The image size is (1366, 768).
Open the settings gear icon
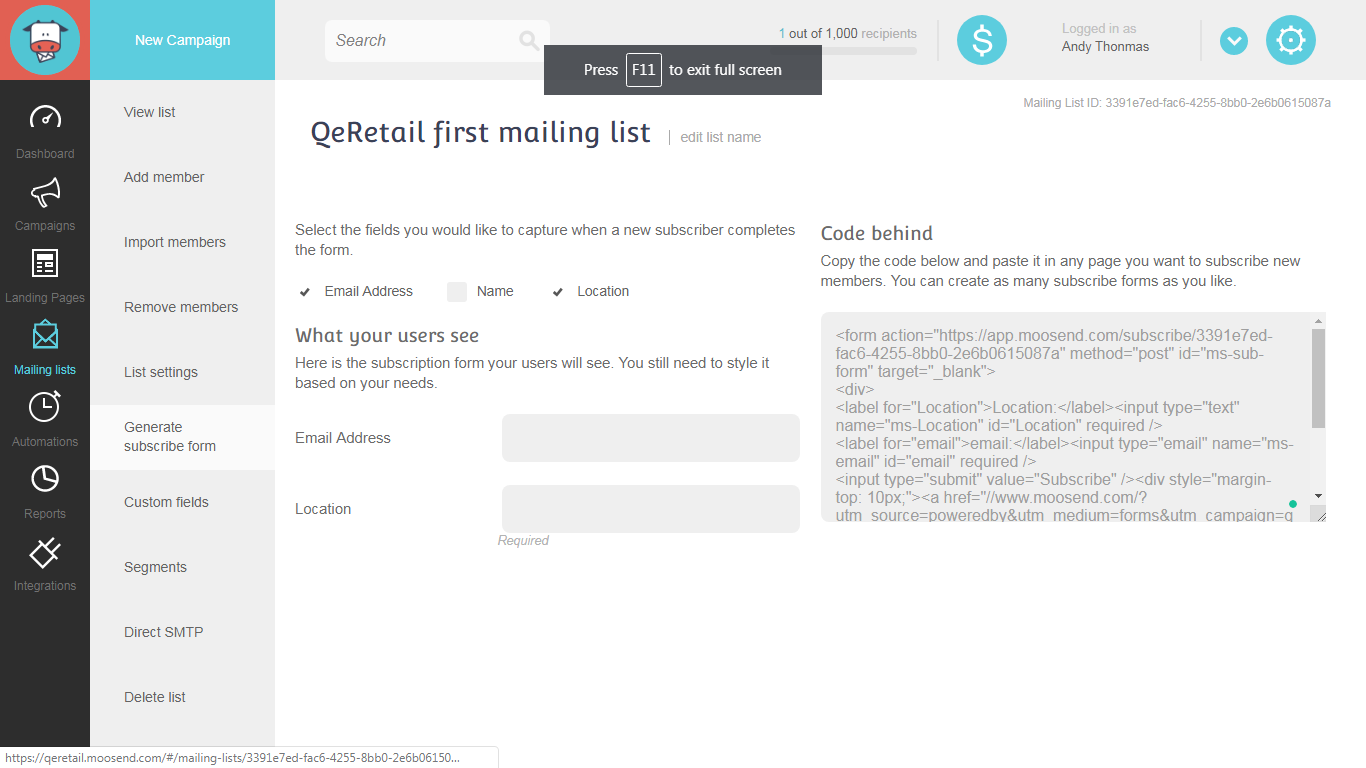coord(1290,40)
